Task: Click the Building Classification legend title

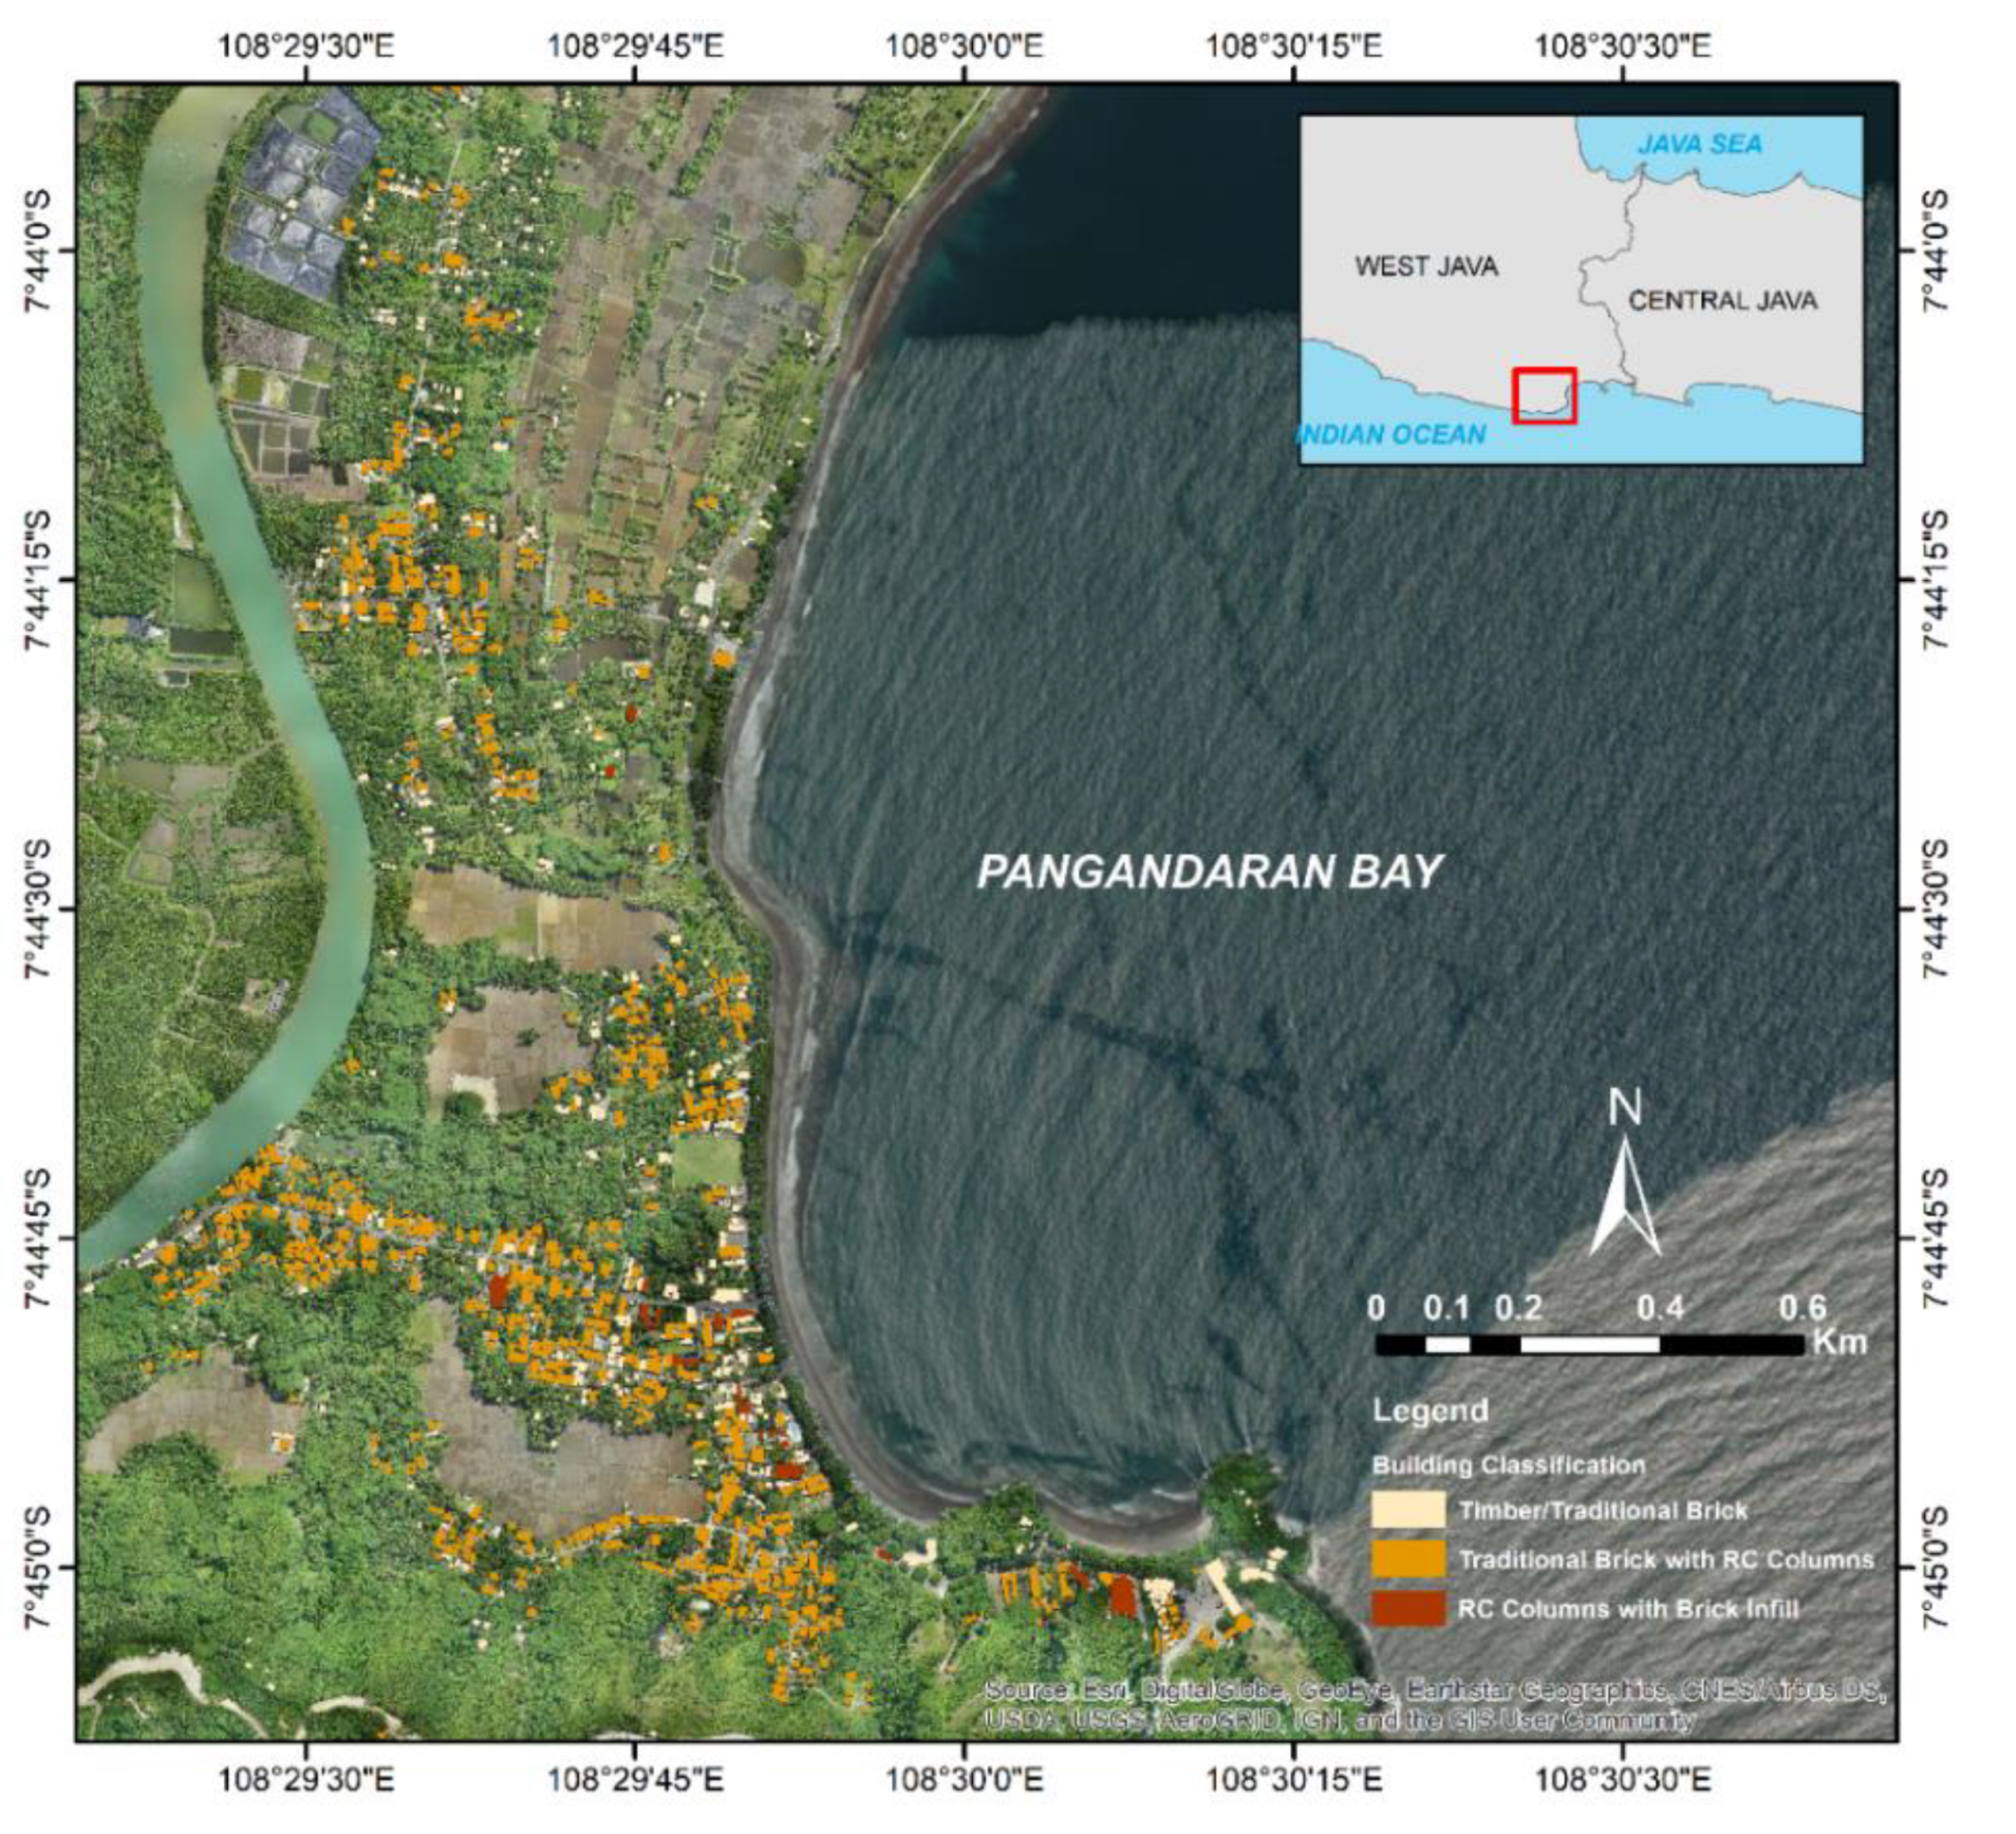Action: pyautogui.click(x=1508, y=1465)
